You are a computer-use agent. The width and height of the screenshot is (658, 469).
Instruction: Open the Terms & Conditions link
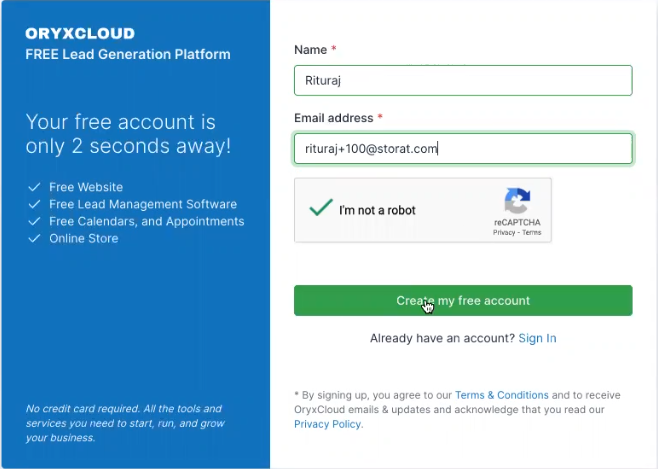[x=501, y=395]
